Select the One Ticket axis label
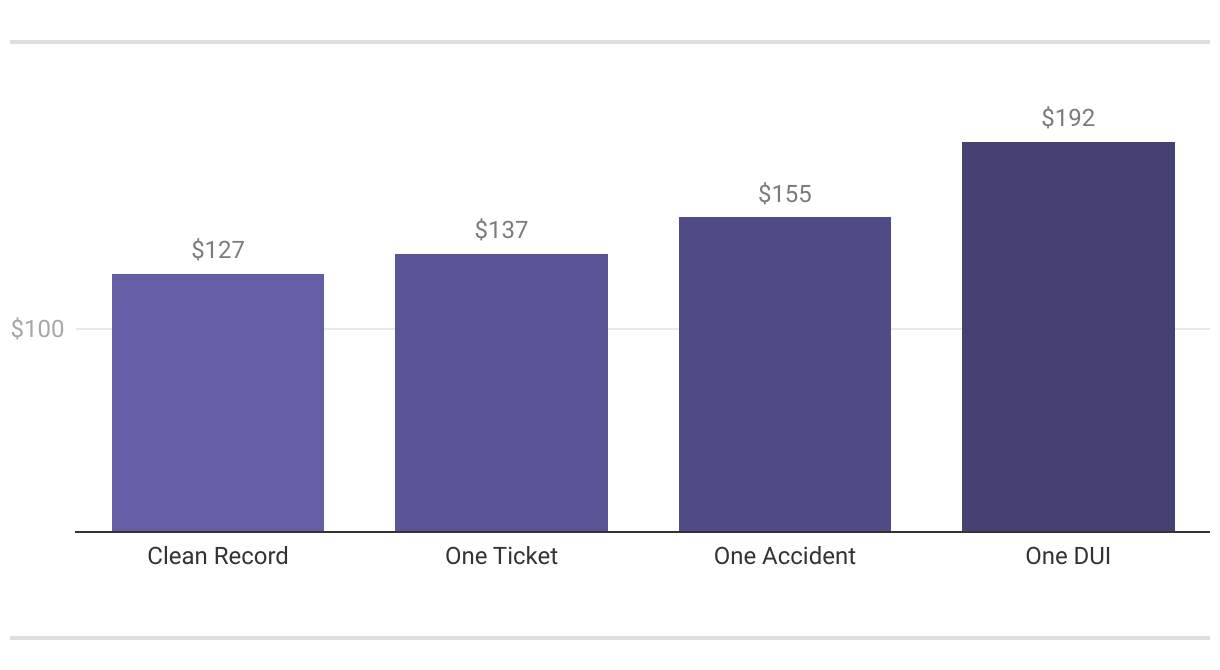This screenshot has width=1220, height=670. (501, 556)
